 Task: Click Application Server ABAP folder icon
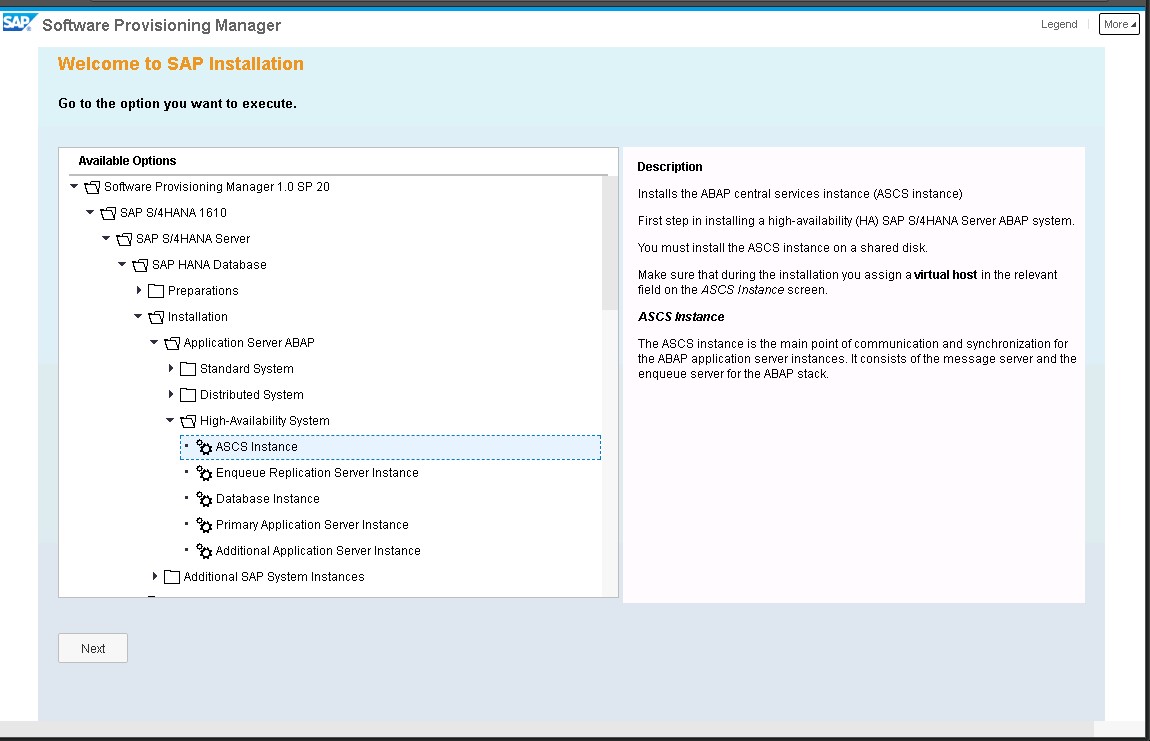tap(172, 343)
